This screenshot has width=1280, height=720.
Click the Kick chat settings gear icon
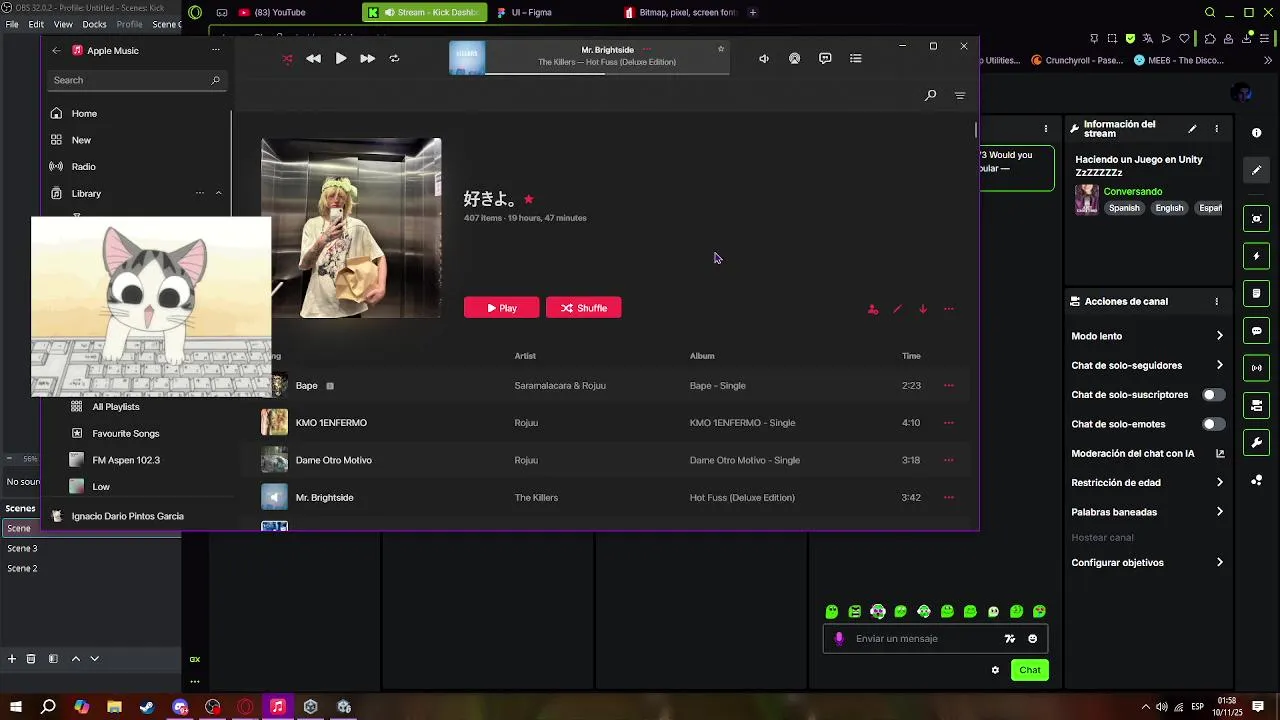click(995, 670)
